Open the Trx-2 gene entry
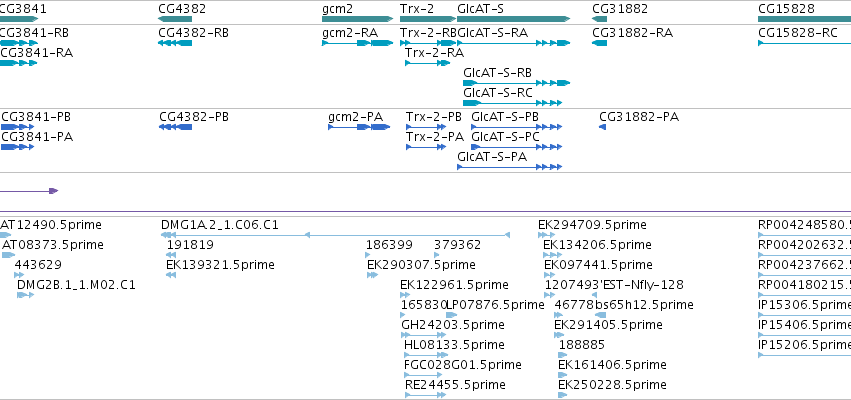The image size is (851, 400). (428, 19)
